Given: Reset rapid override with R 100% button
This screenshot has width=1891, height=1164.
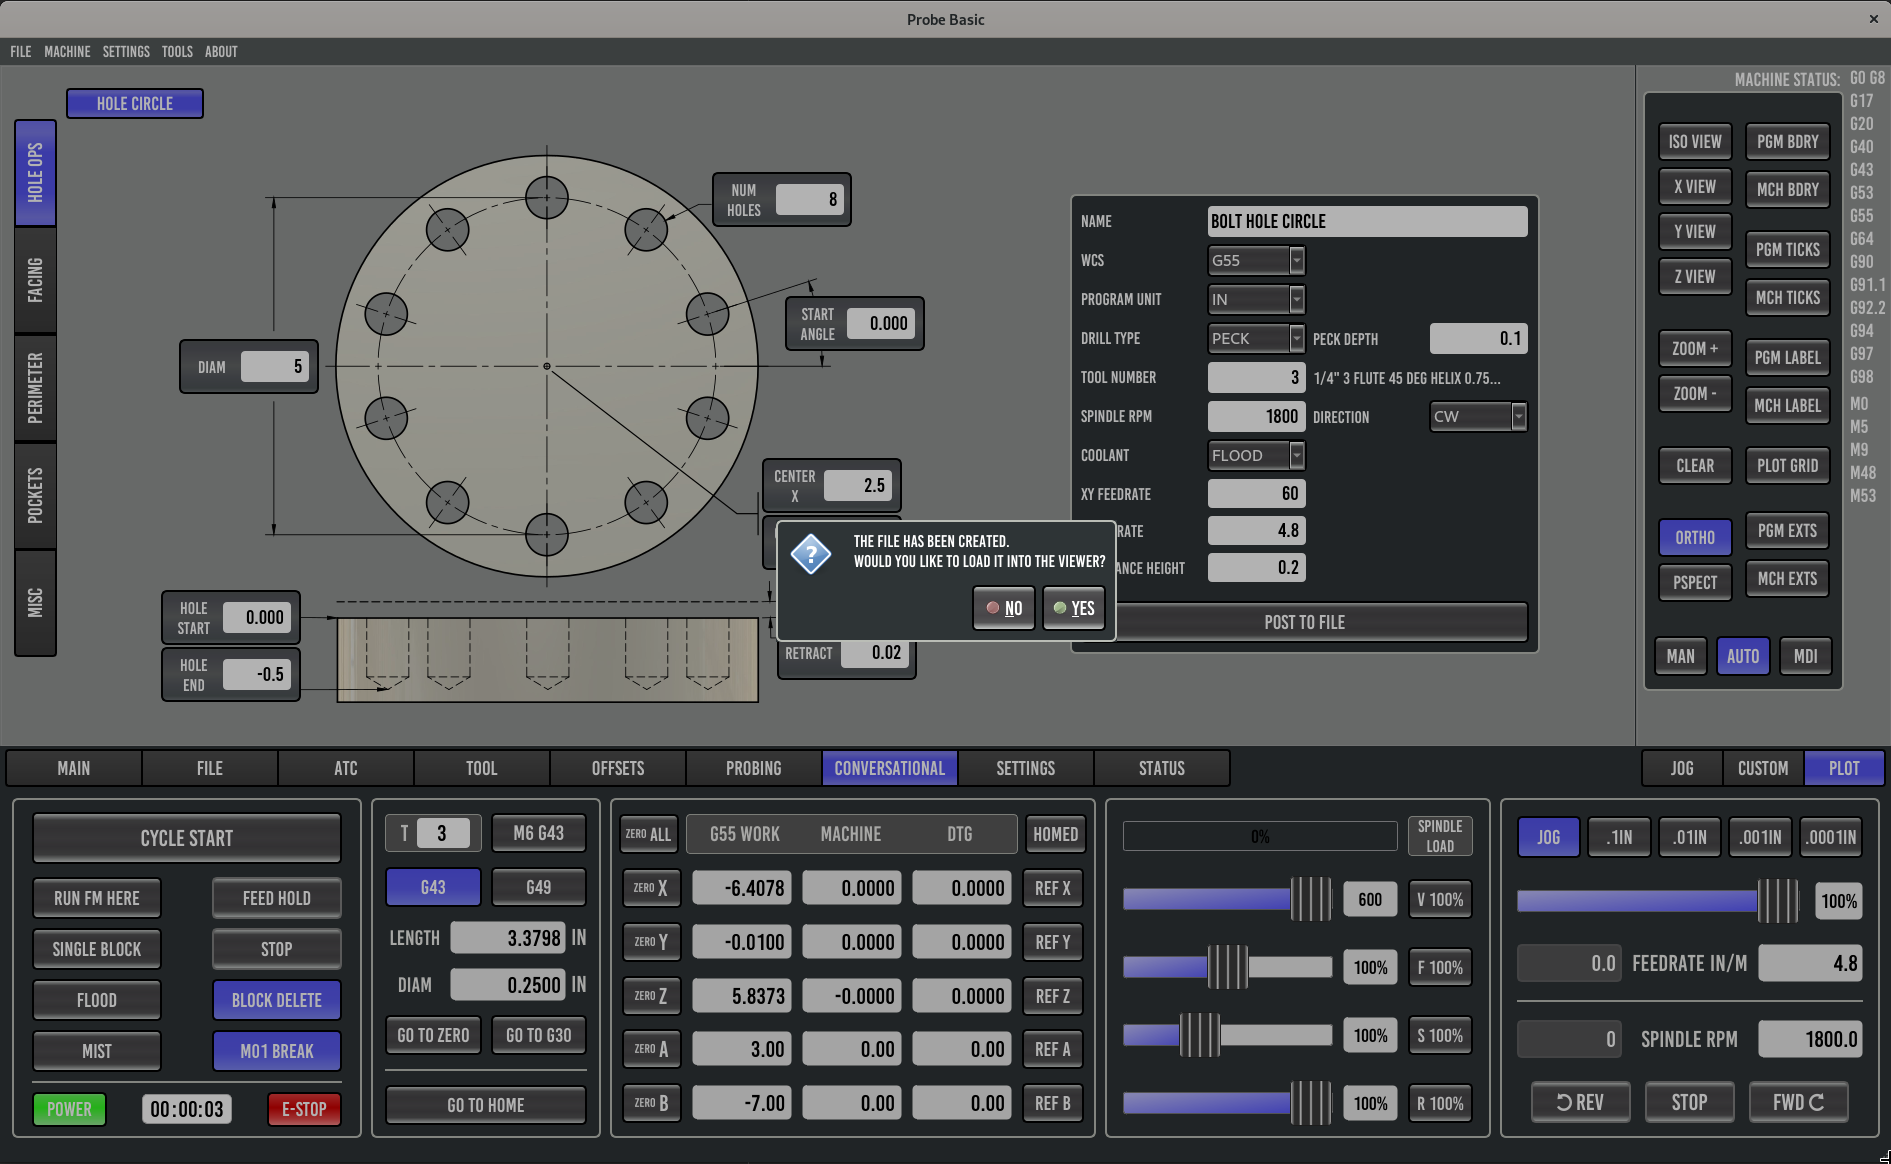Looking at the screenshot, I should 1440,1103.
